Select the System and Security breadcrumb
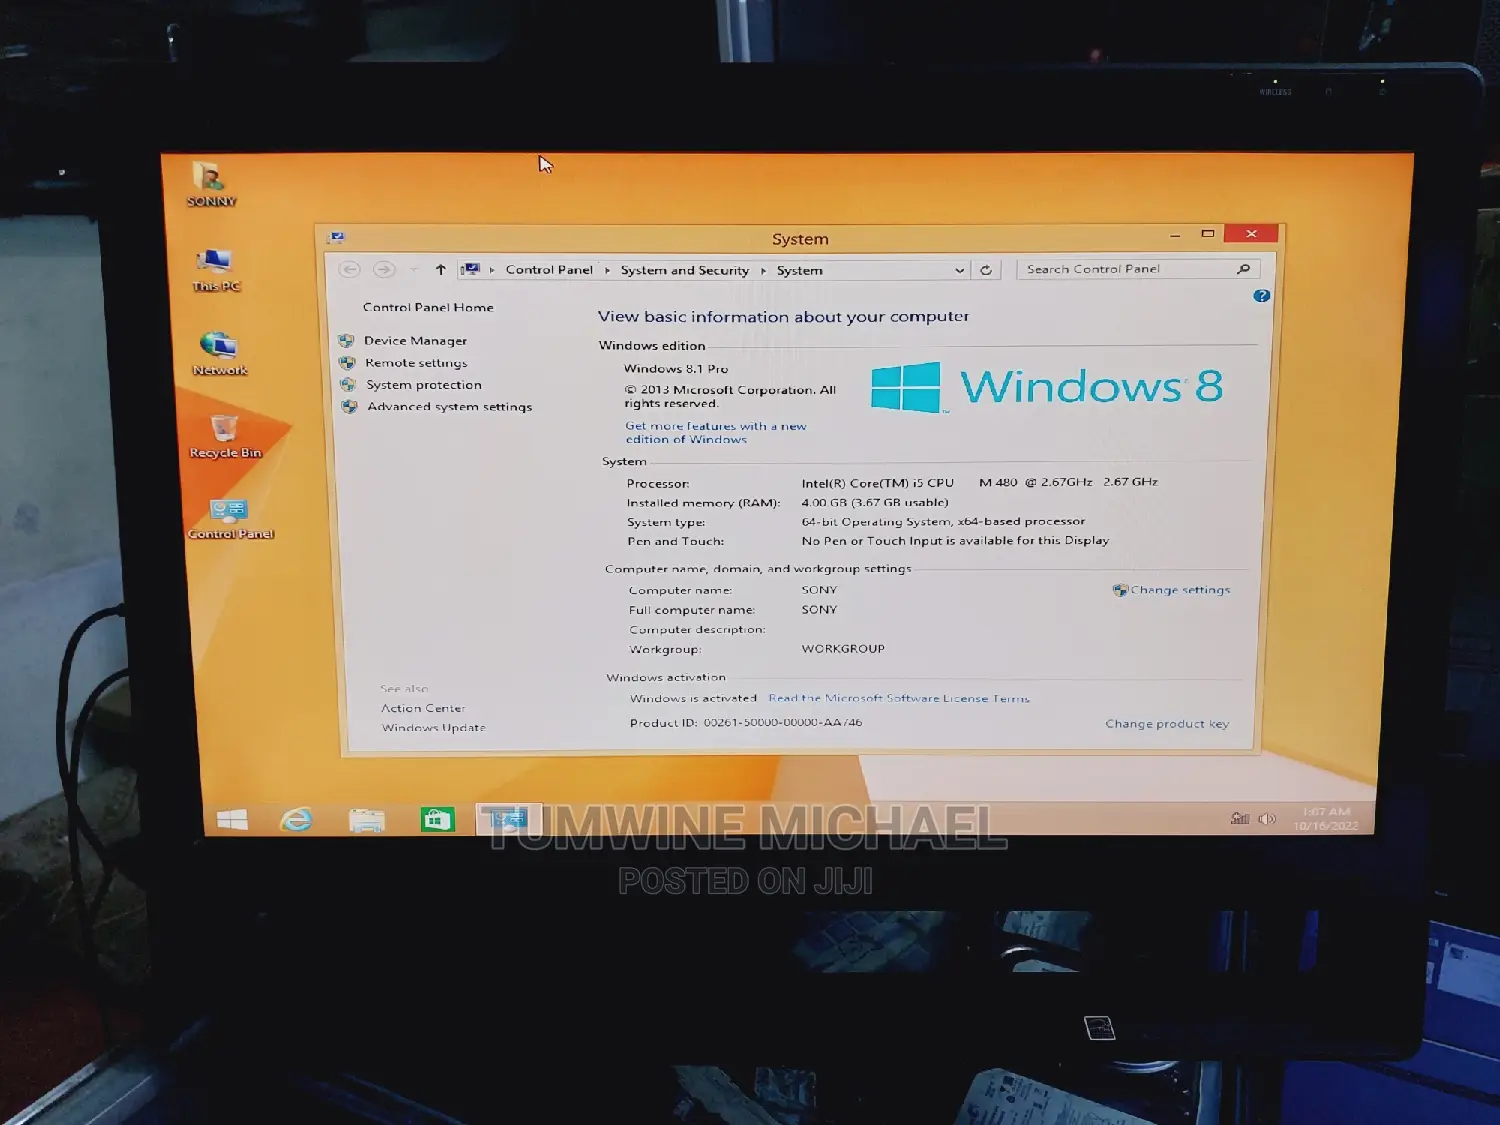The width and height of the screenshot is (1500, 1125). 684,270
